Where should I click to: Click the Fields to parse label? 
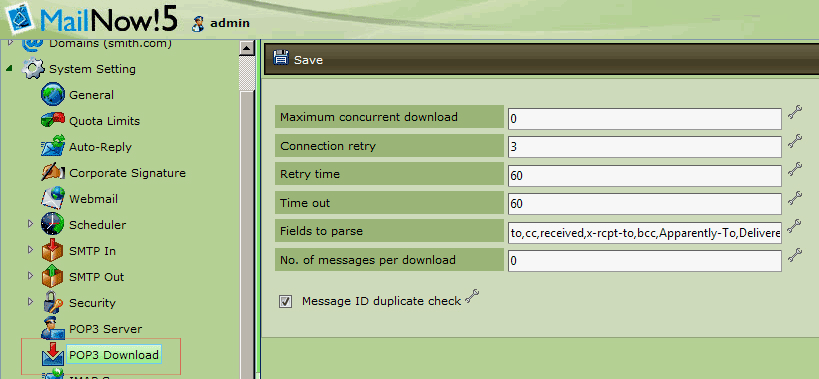[x=321, y=231]
